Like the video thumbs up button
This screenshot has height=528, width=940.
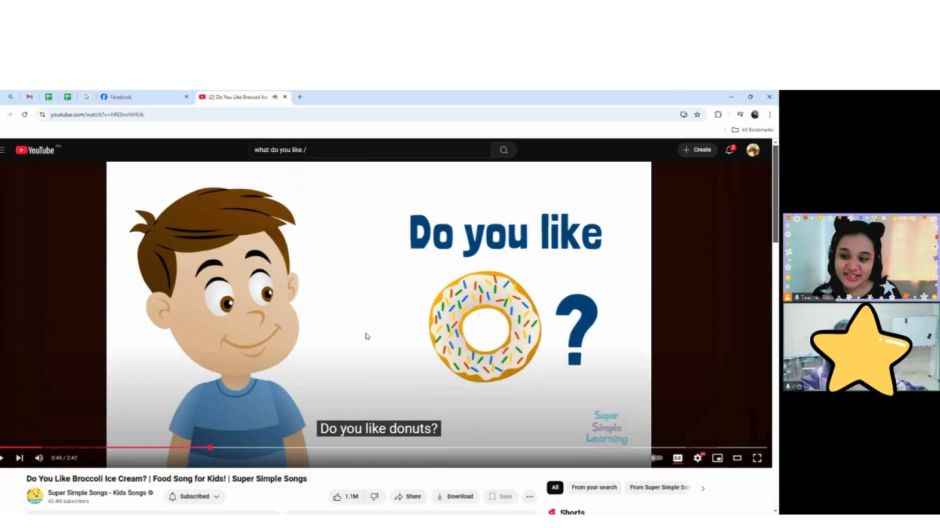tap(346, 496)
